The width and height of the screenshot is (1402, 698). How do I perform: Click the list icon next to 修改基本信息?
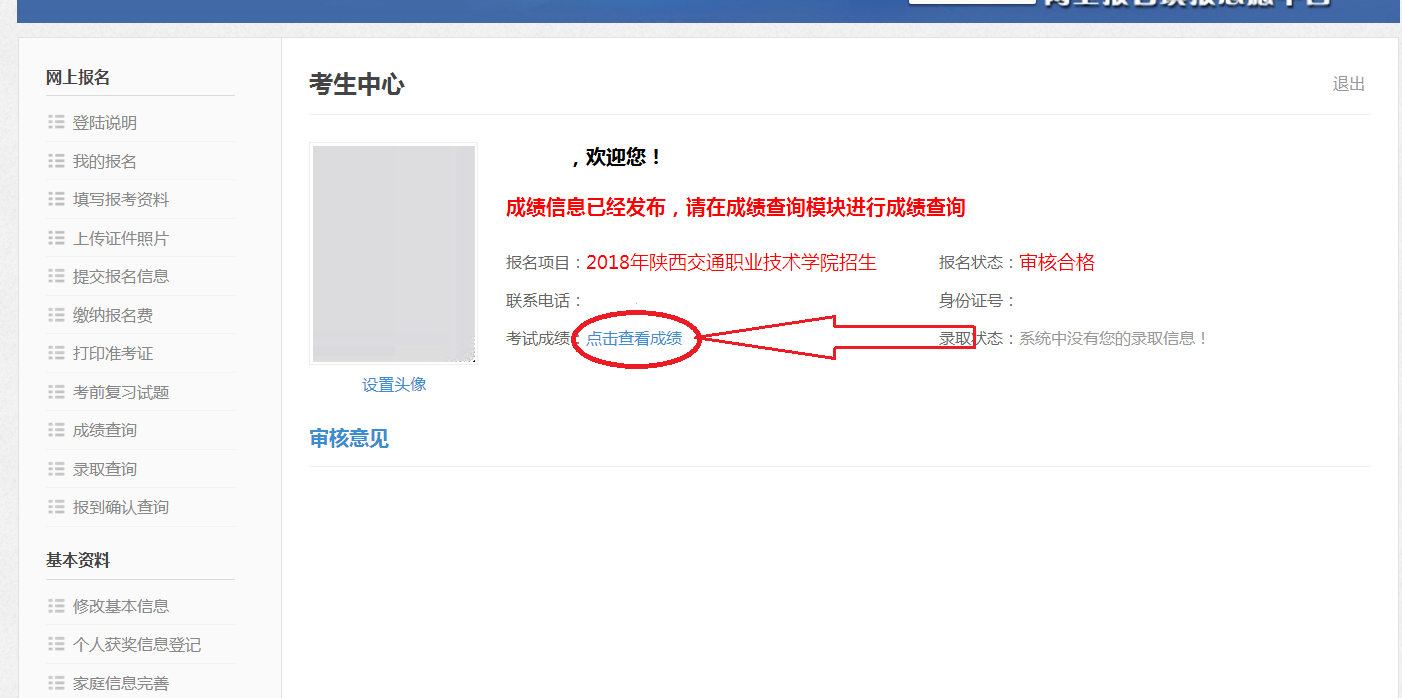(x=56, y=606)
